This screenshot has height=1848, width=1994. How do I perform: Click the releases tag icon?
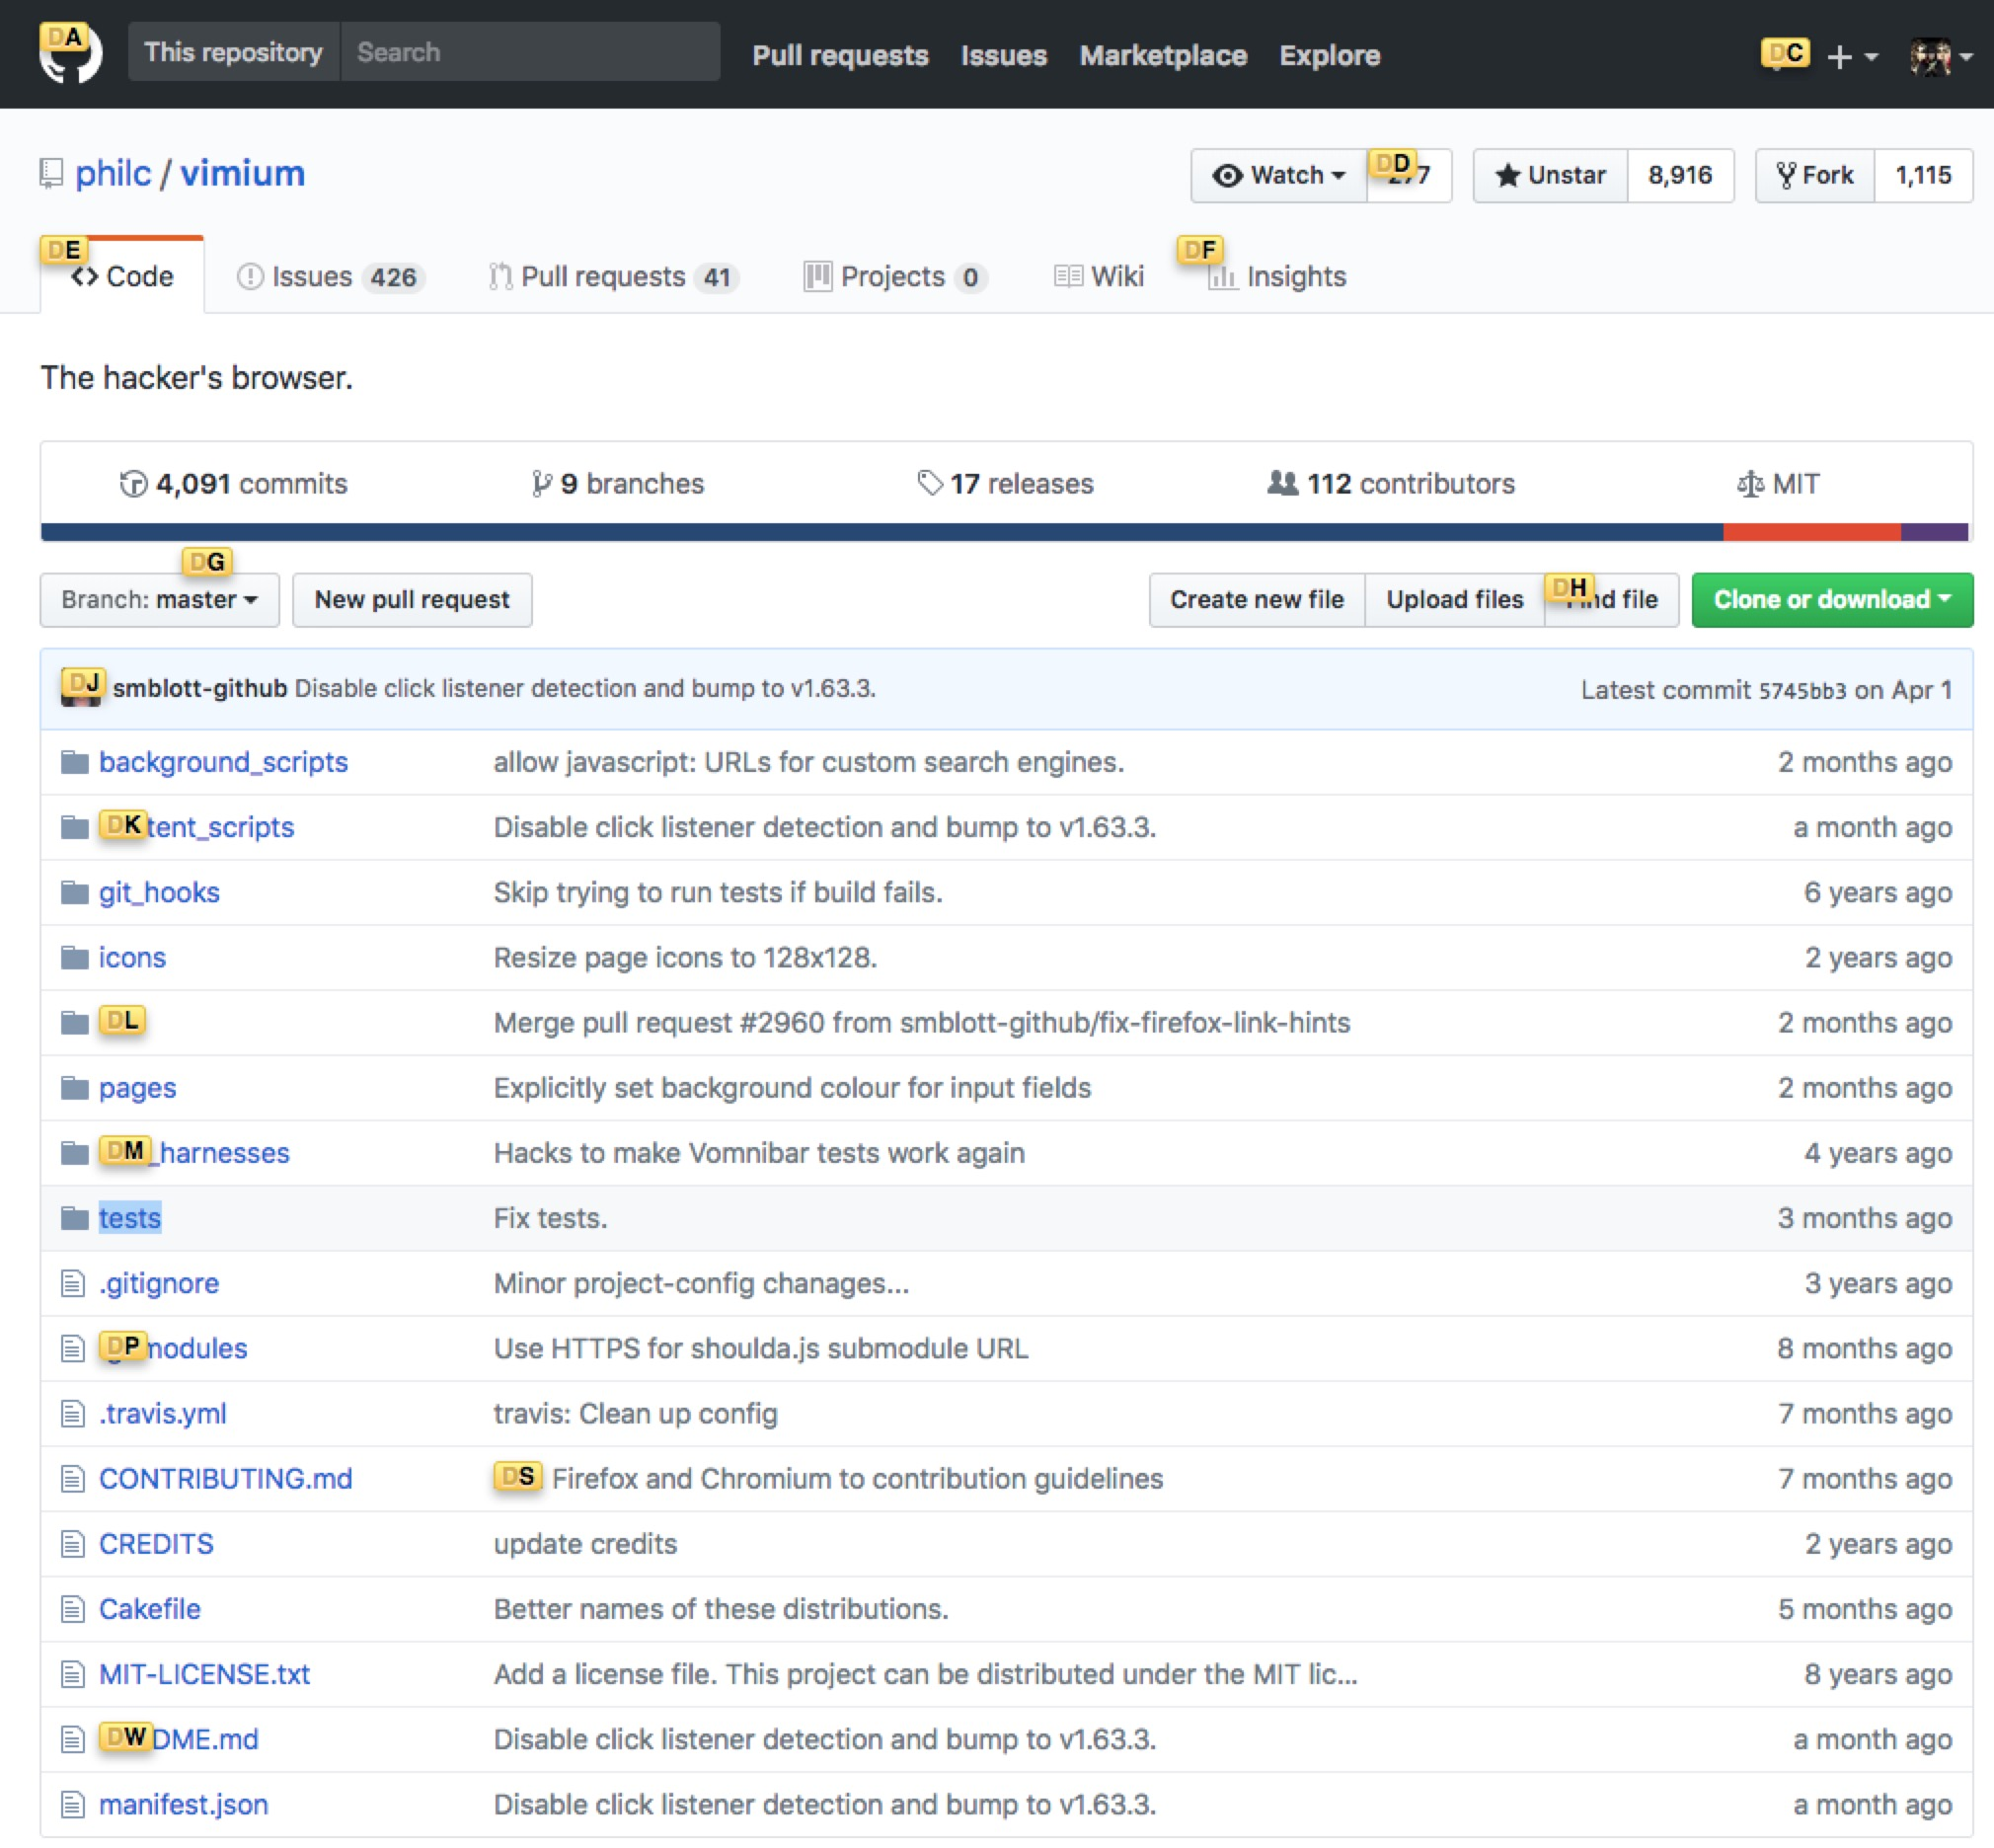pos(930,484)
